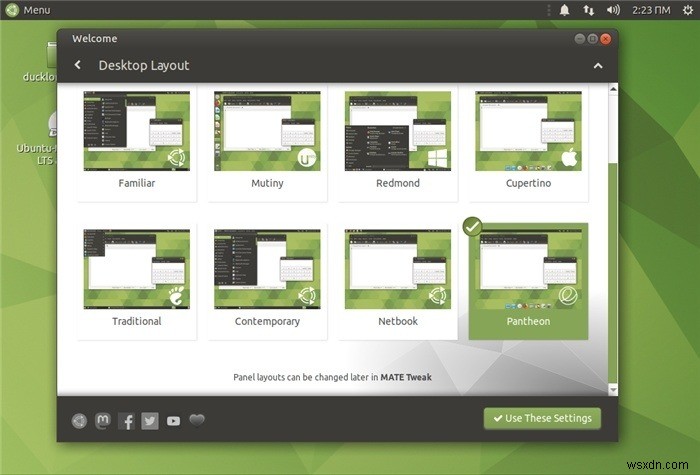Collapse header with the up chevron
The width and height of the screenshot is (700, 475).
pyautogui.click(x=598, y=66)
